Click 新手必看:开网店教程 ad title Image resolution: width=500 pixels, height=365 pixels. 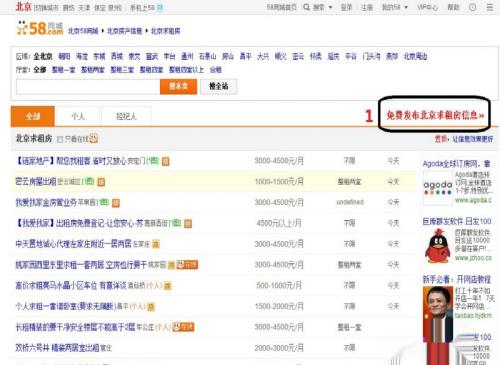[457, 279]
